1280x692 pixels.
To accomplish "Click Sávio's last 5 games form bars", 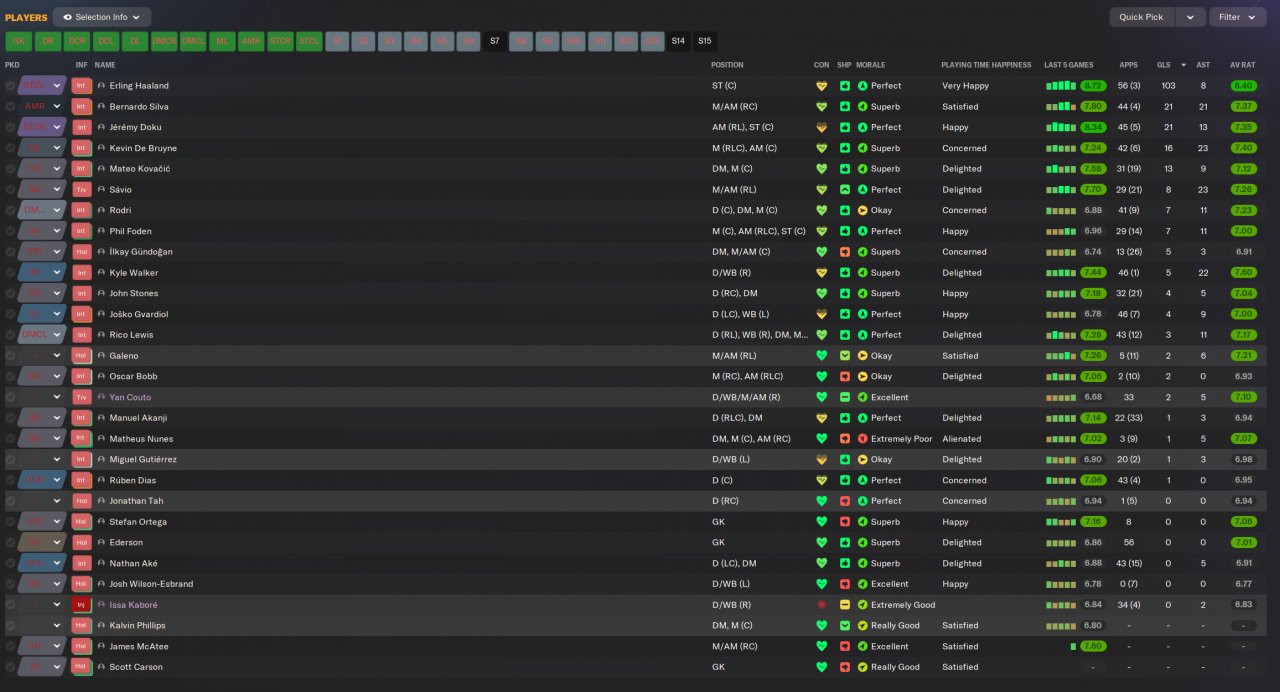I will point(1060,190).
